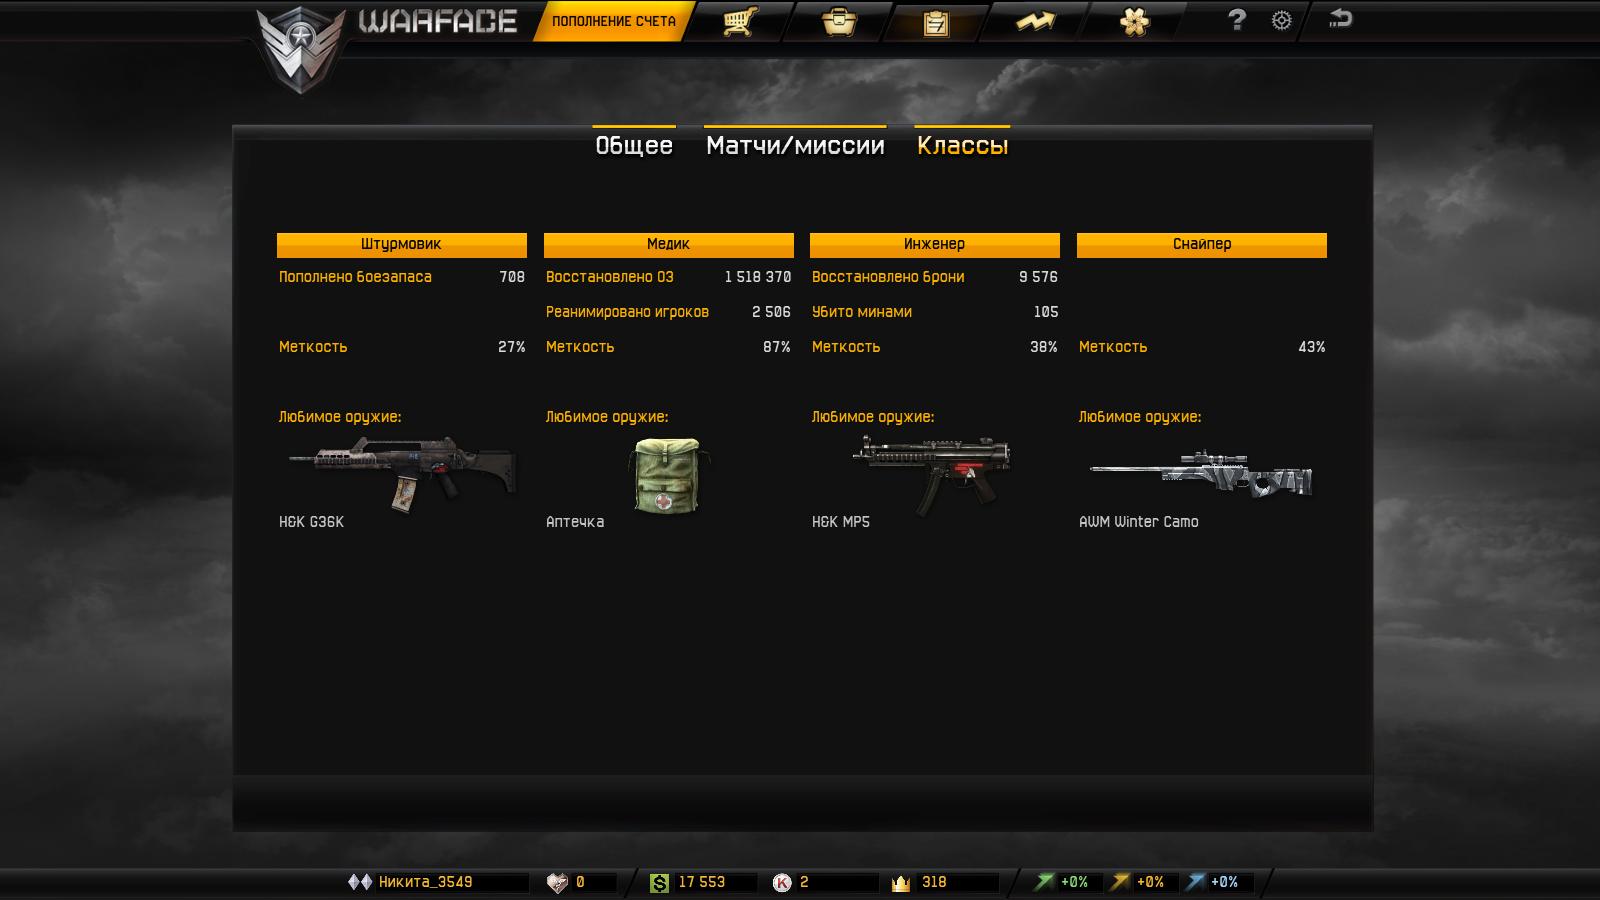Click the 87% medic accuracy value

coord(777,347)
